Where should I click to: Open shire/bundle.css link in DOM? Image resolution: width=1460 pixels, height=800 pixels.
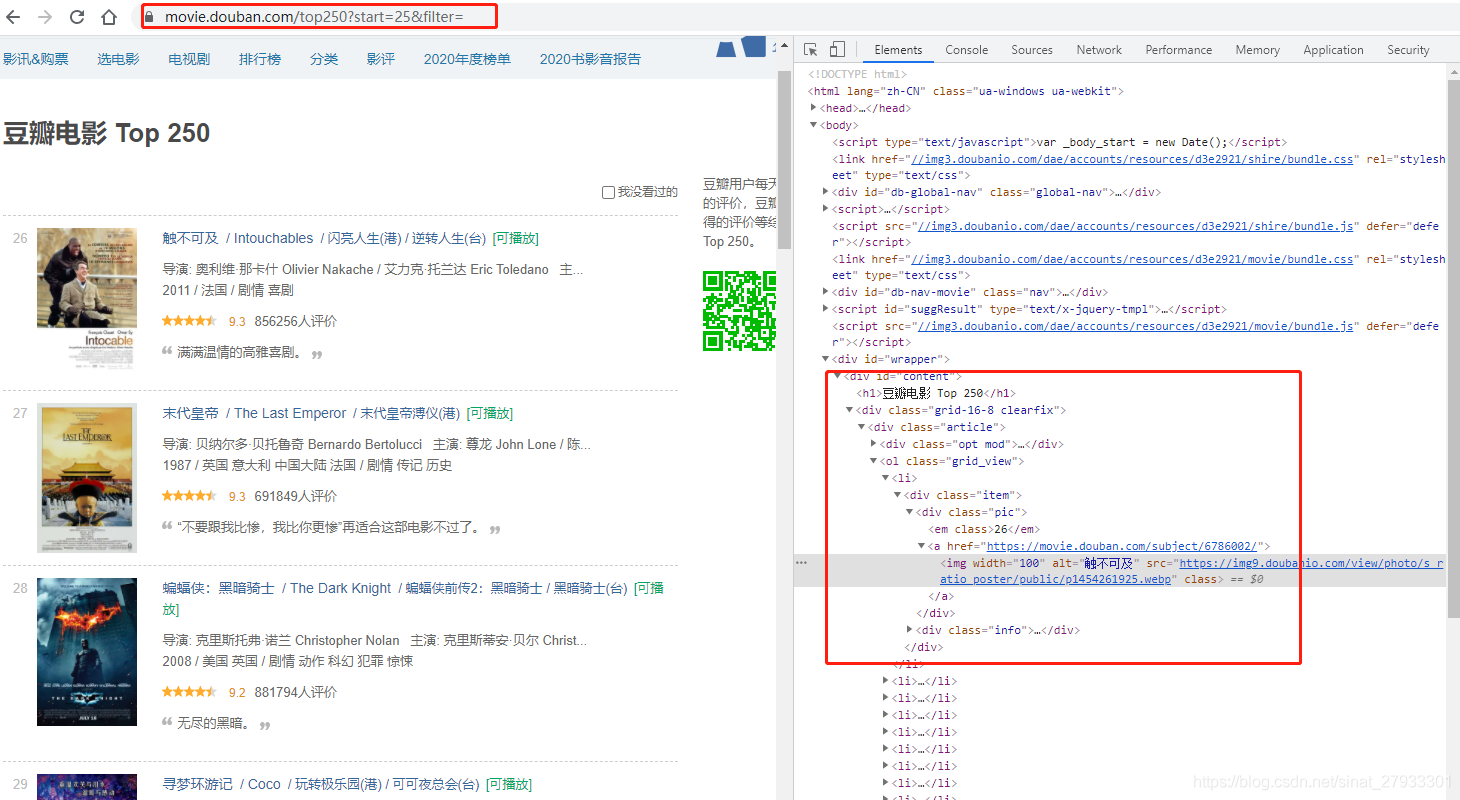[x=1131, y=159]
